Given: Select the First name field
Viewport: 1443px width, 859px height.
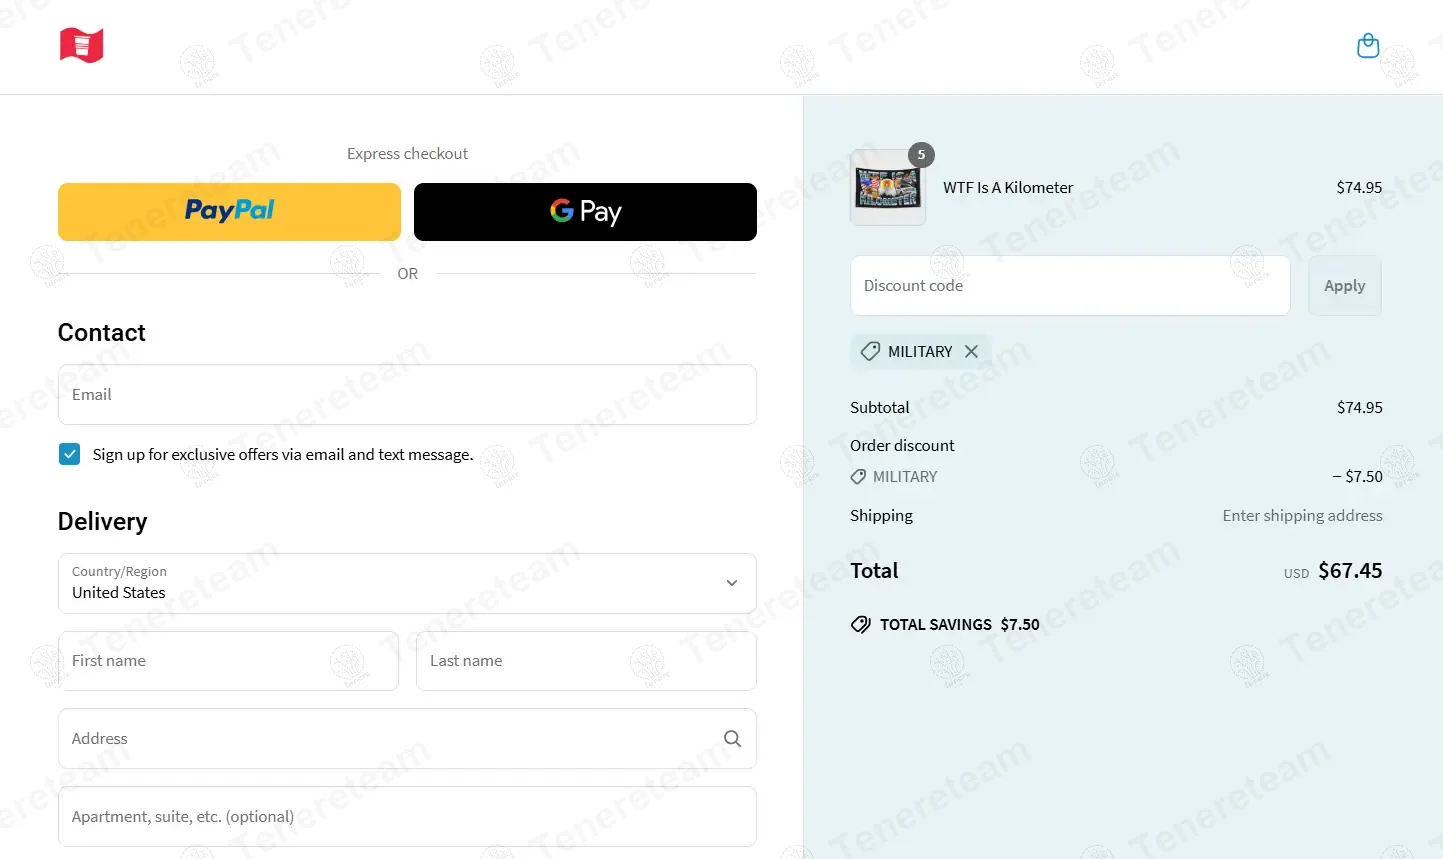Looking at the screenshot, I should tap(228, 661).
